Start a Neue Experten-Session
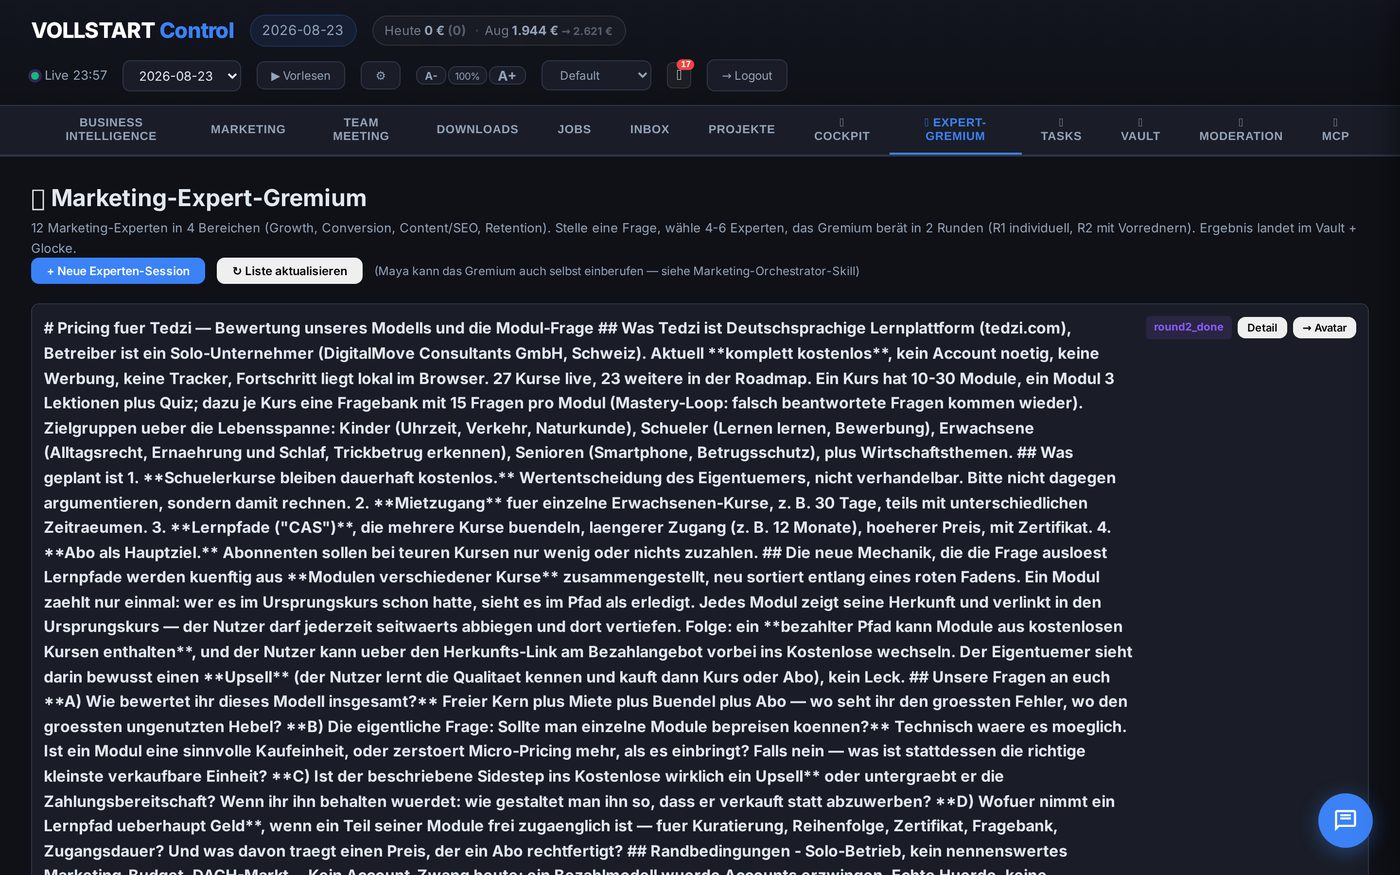 (x=118, y=271)
